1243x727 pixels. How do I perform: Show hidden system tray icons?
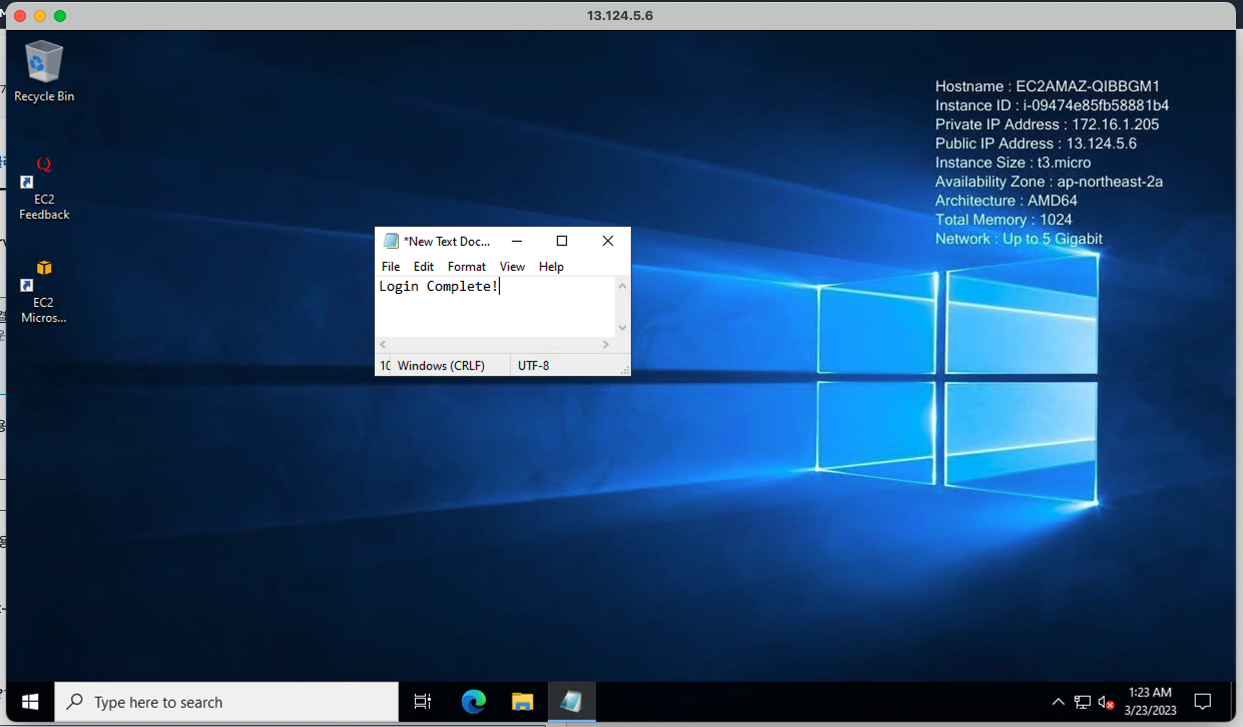1058,702
